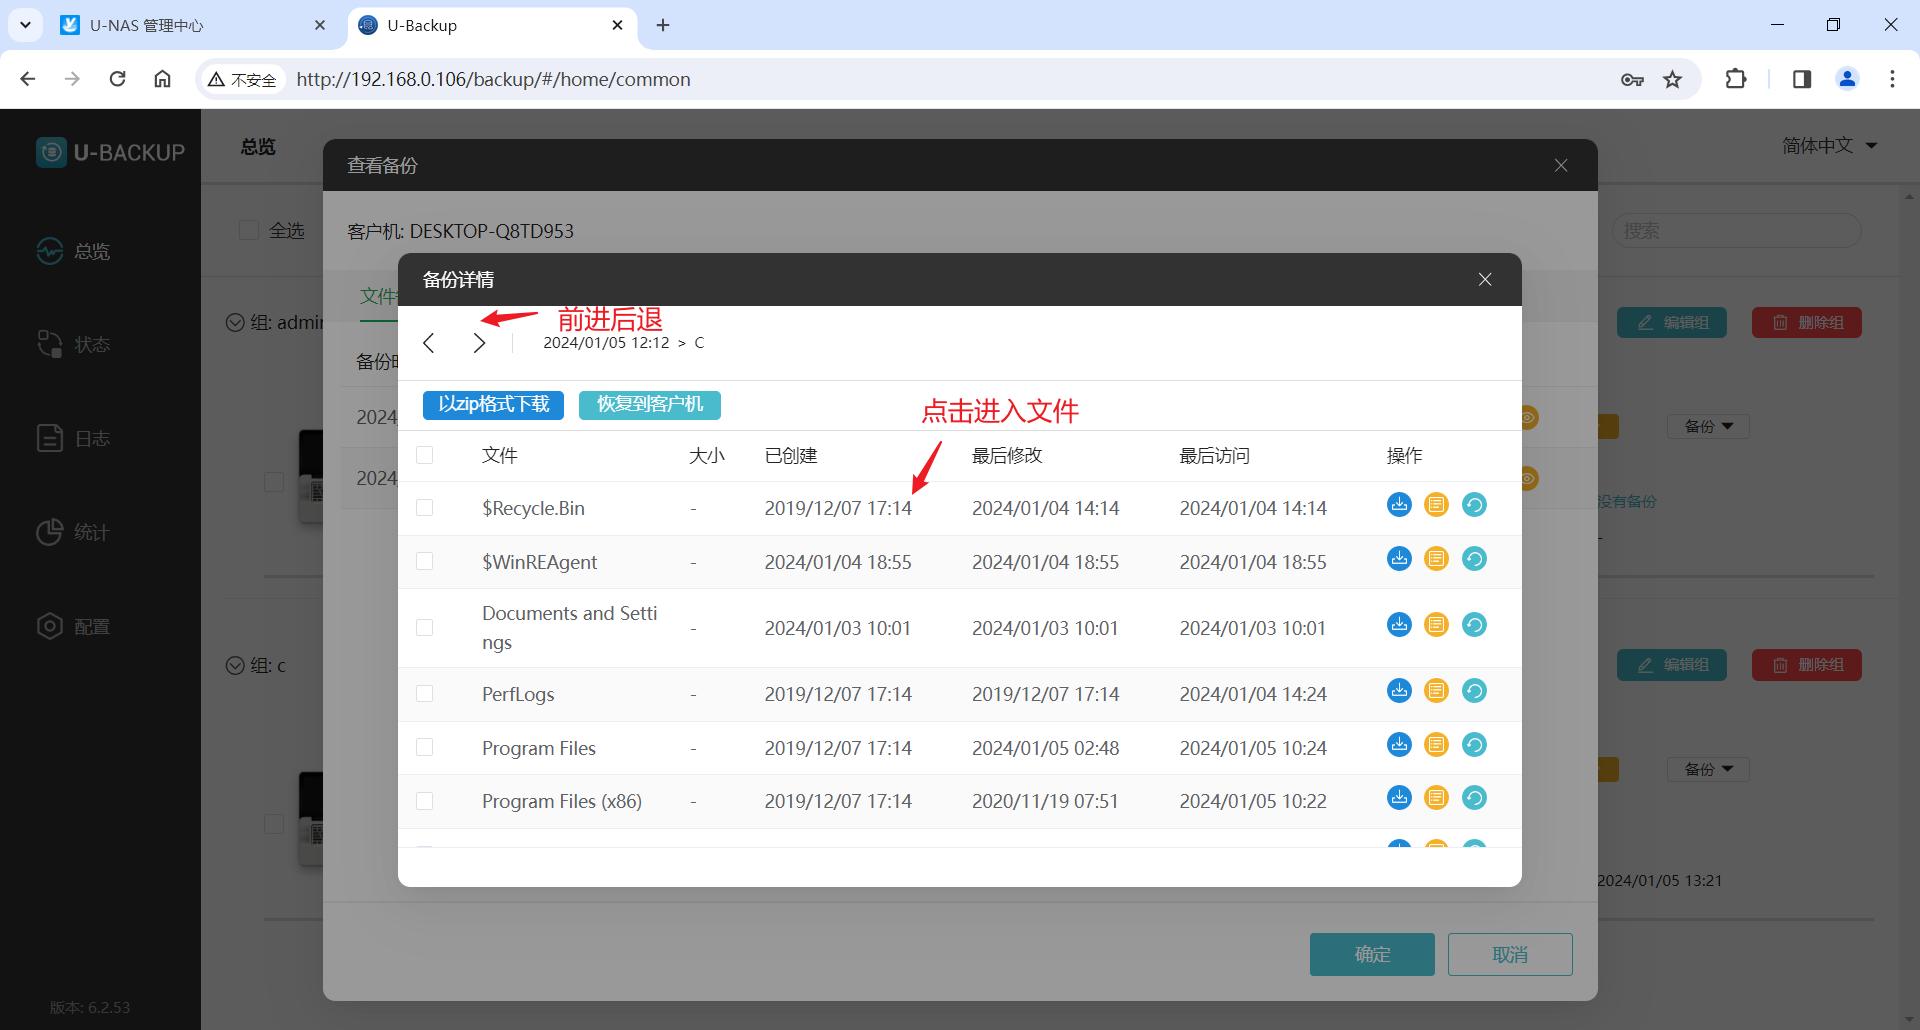Screen dimensions: 1920x1030
Task: Click teal restore icon for PerfLogs
Action: tap(1474, 691)
